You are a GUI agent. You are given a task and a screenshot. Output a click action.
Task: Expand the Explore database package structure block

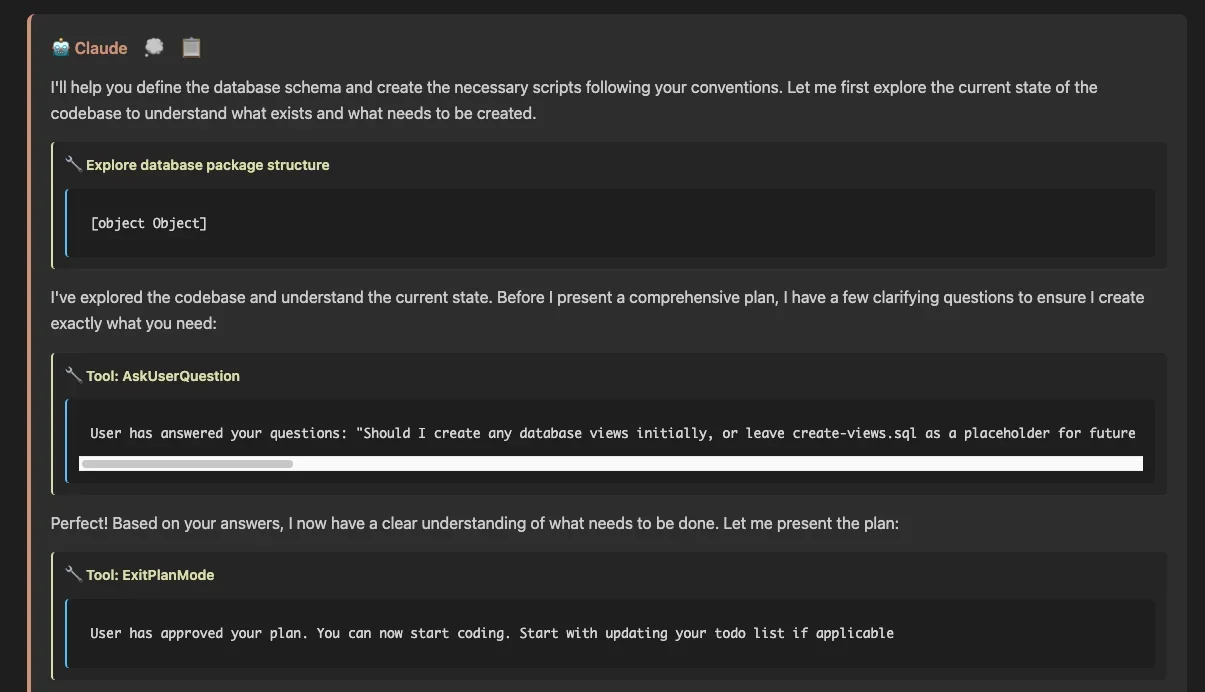[207, 165]
